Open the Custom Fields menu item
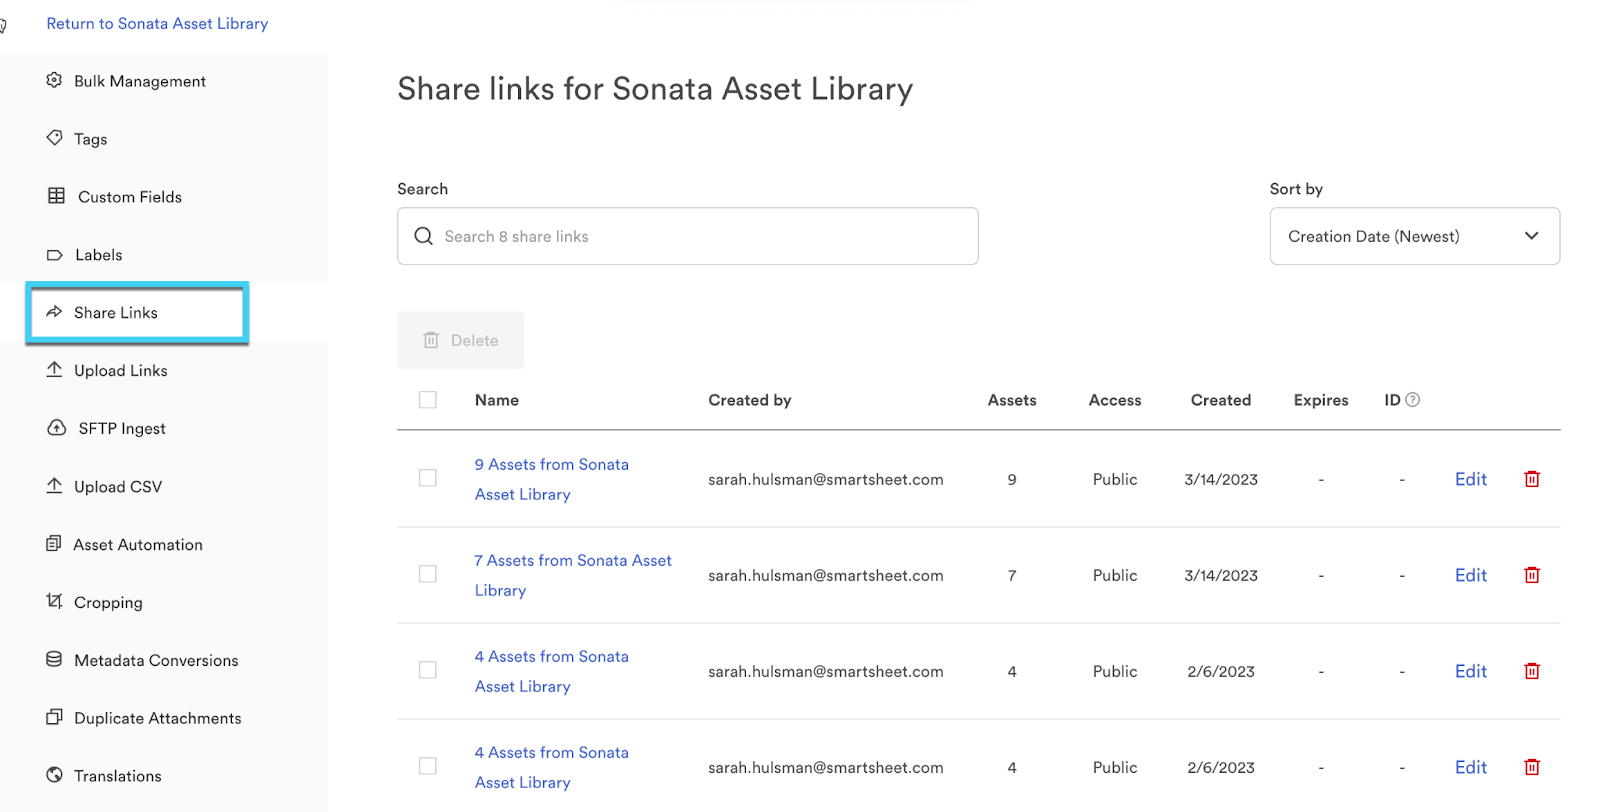 coord(129,197)
